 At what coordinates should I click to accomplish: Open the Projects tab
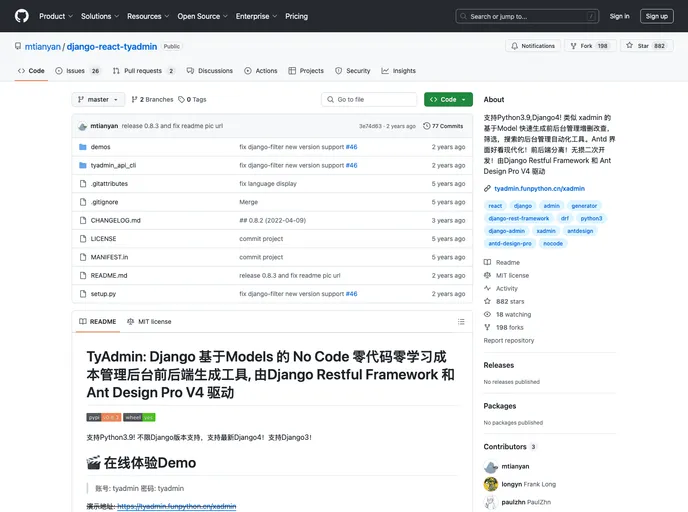306,71
